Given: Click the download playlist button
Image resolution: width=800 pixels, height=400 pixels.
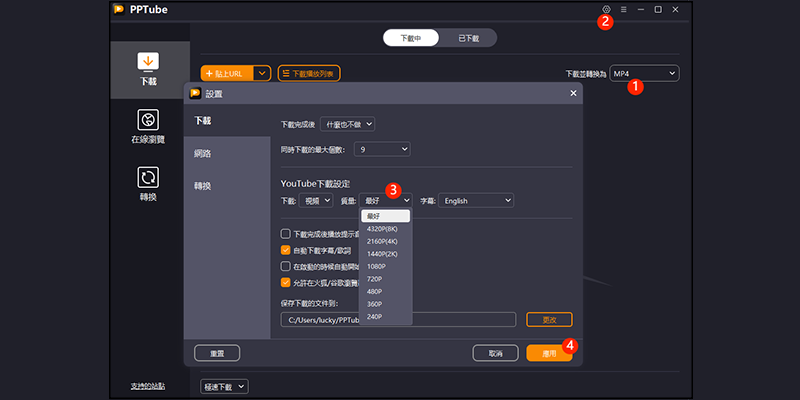Looking at the screenshot, I should 309,73.
